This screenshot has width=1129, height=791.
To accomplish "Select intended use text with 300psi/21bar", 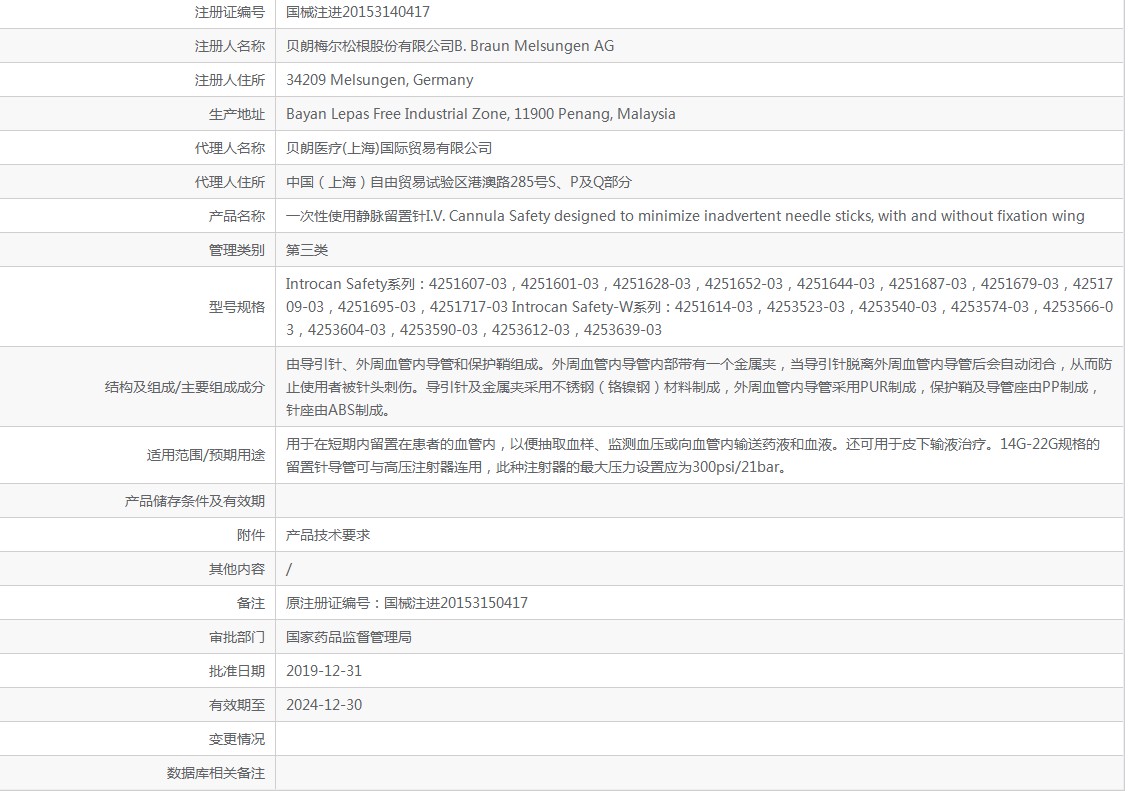I will click(693, 456).
